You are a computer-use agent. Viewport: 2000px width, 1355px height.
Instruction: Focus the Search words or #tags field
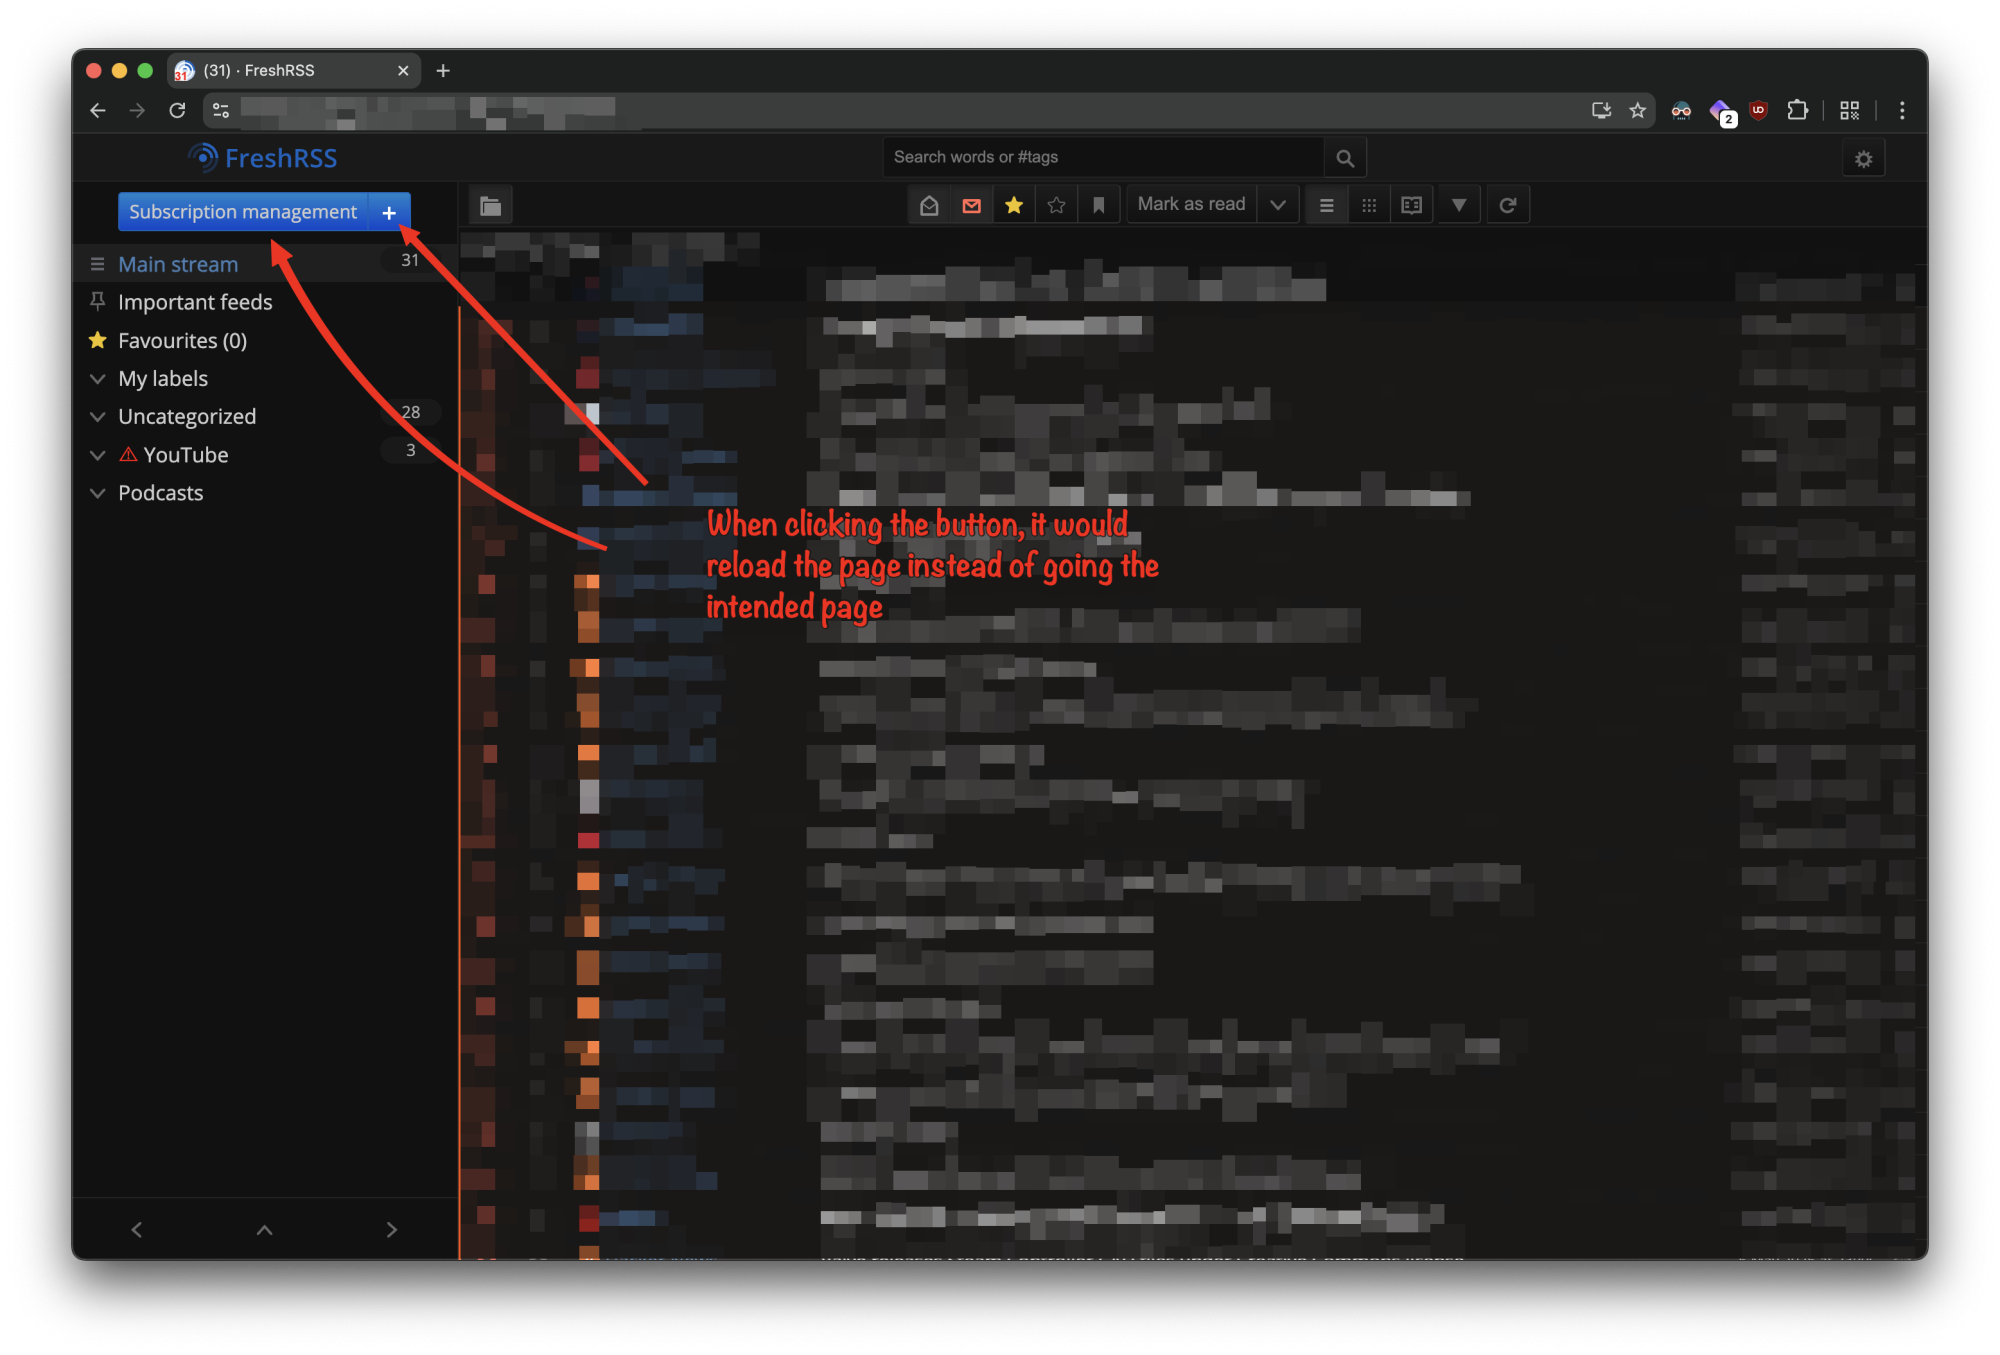point(1103,157)
